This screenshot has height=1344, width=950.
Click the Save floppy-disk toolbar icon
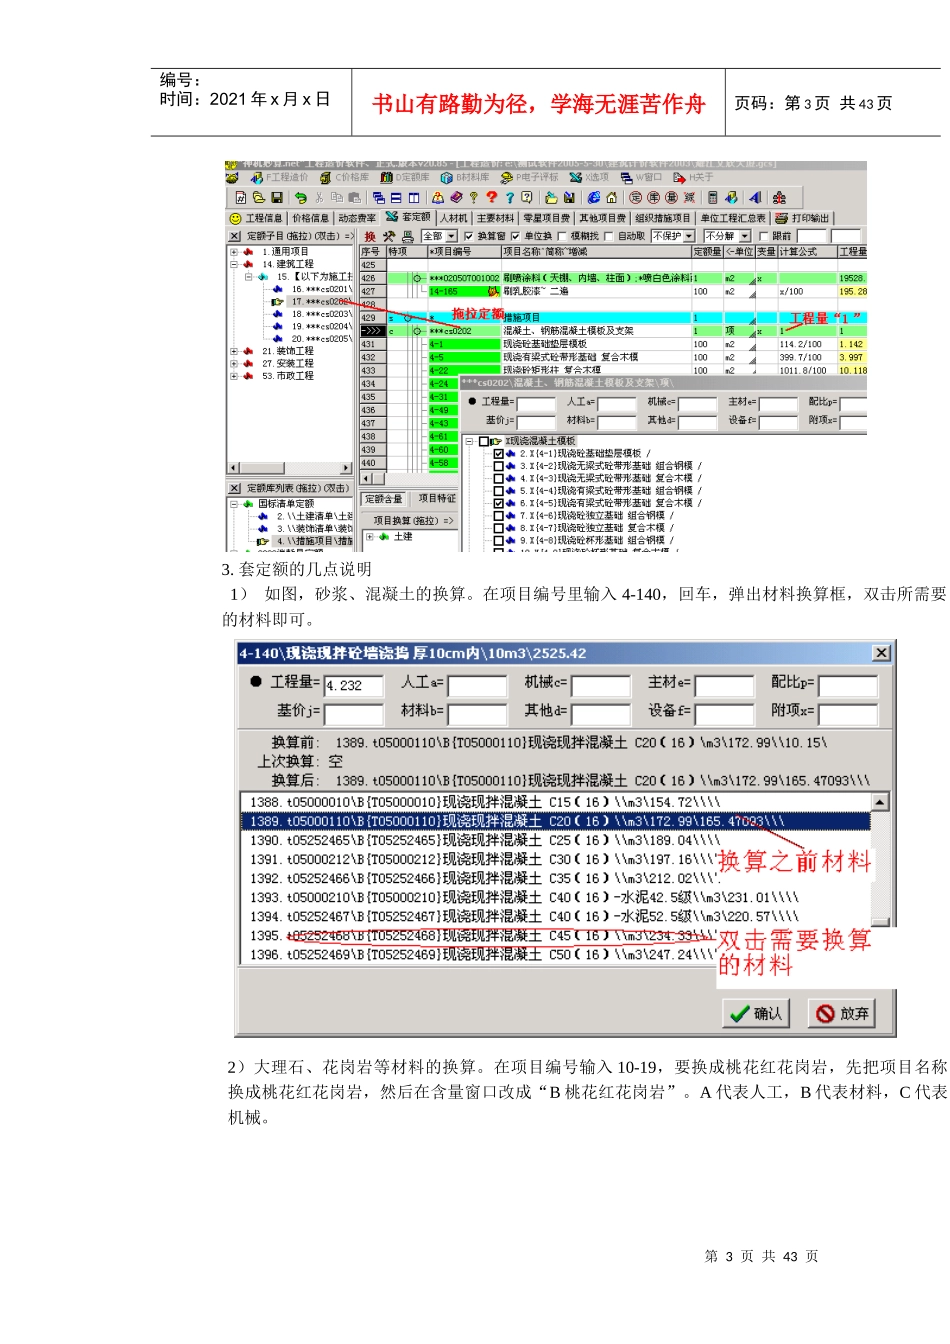[277, 198]
